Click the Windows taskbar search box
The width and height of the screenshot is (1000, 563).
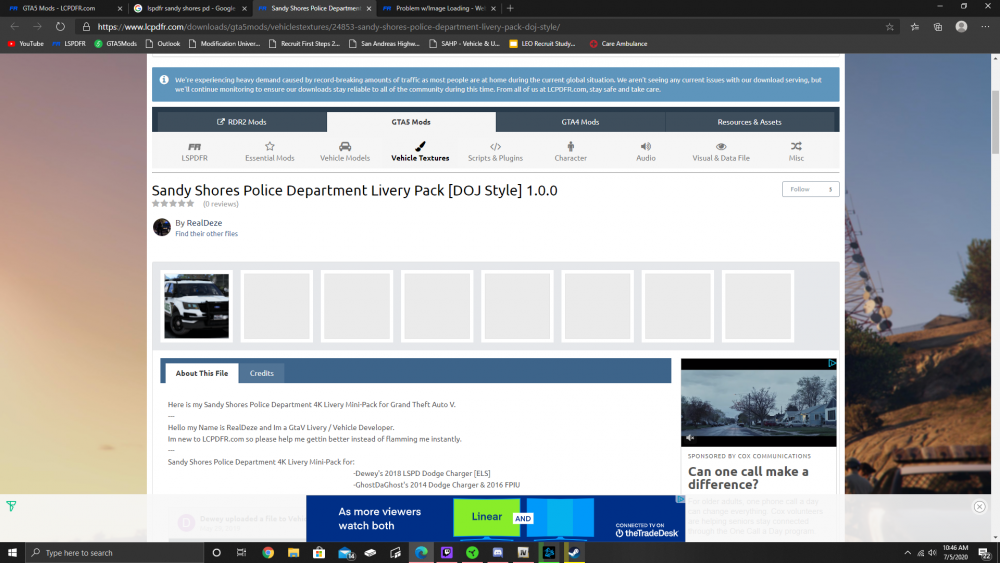tap(114, 553)
